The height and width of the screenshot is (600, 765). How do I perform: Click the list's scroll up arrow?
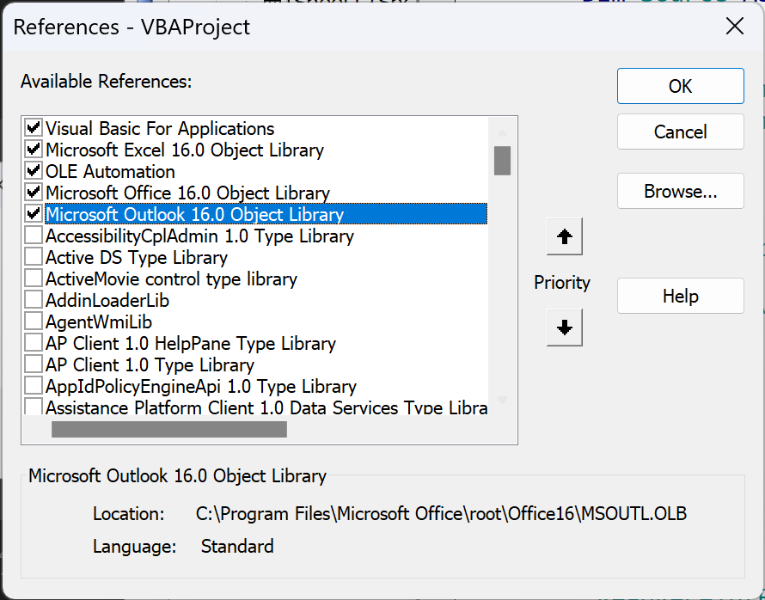[502, 131]
